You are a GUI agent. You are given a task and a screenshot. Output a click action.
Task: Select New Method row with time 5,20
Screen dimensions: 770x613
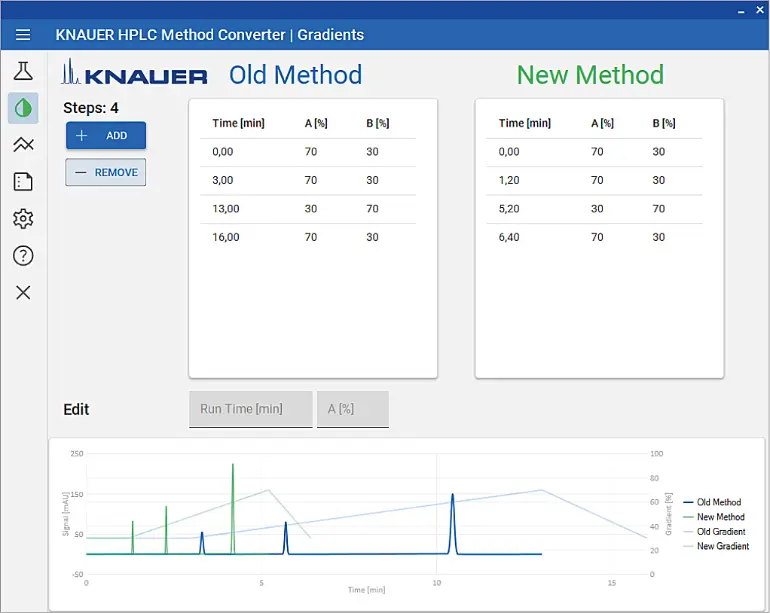point(594,209)
